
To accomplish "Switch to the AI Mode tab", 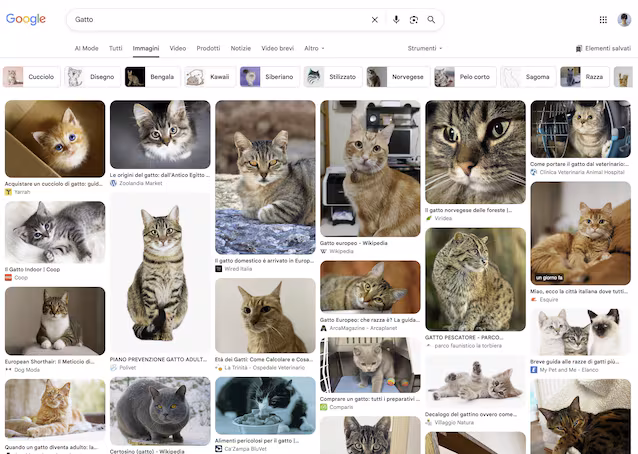I will click(87, 48).
